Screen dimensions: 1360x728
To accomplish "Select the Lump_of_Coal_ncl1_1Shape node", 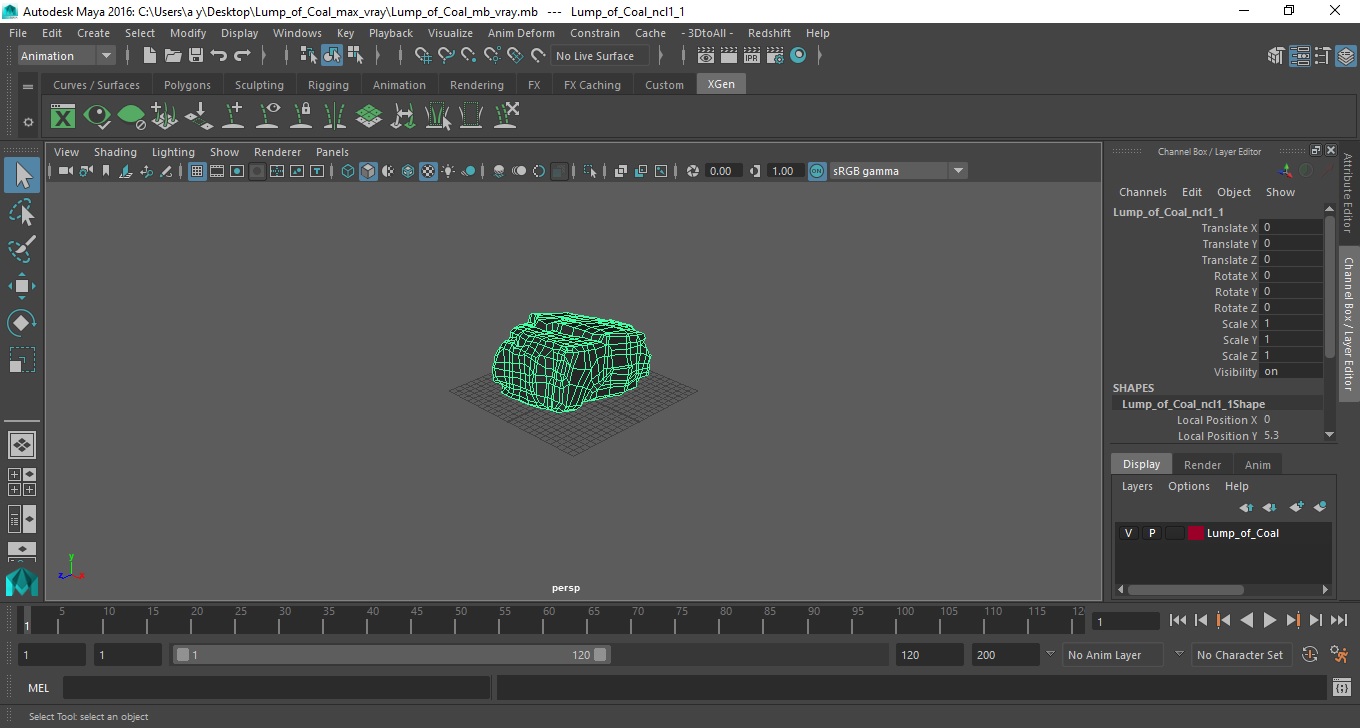I will (x=1193, y=404).
